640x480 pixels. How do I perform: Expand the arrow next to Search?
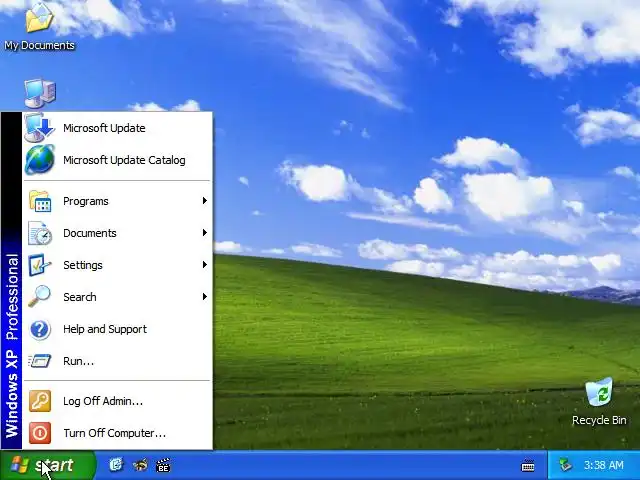coord(204,297)
